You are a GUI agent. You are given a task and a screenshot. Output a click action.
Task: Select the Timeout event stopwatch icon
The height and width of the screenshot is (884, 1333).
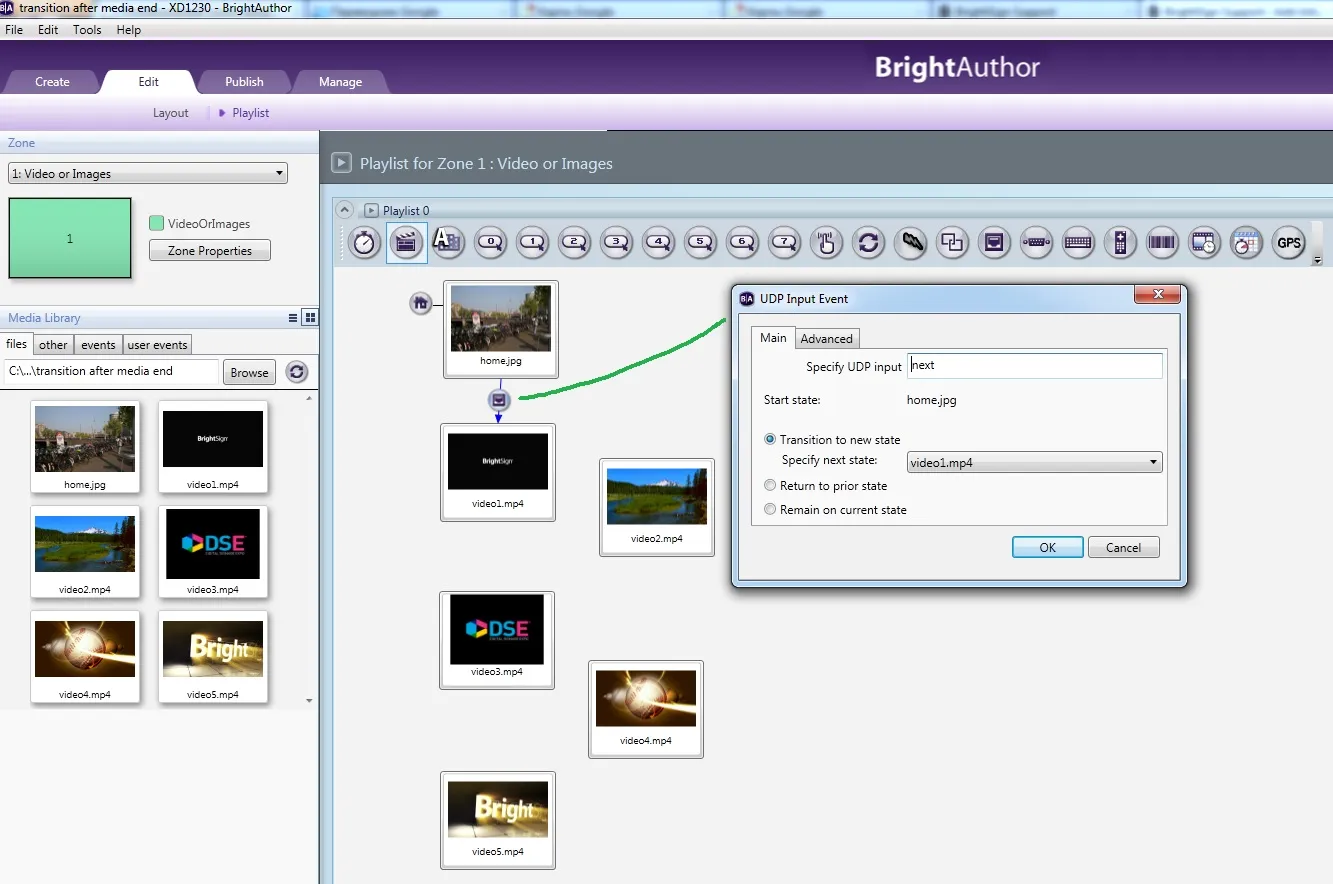coord(365,242)
